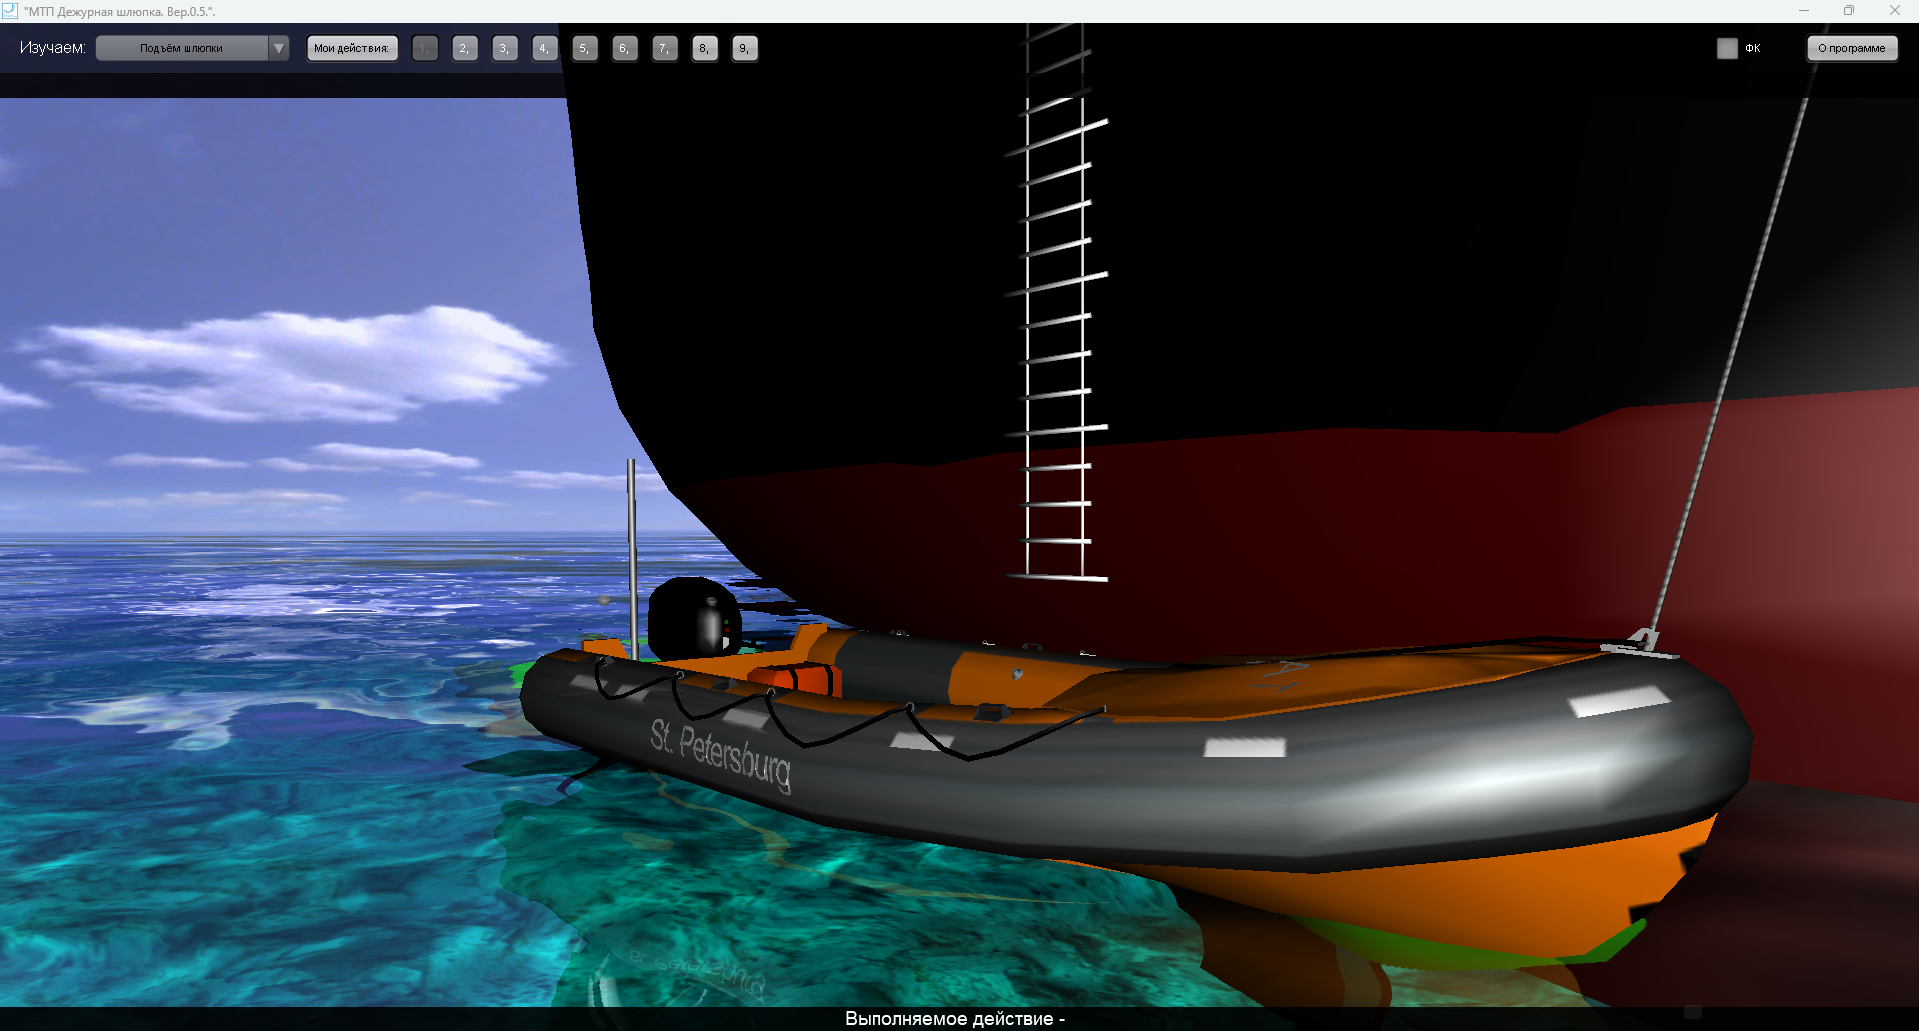Screen dimensions: 1919x1031
Task: Click the black outboard motor on boat
Action: (x=693, y=615)
